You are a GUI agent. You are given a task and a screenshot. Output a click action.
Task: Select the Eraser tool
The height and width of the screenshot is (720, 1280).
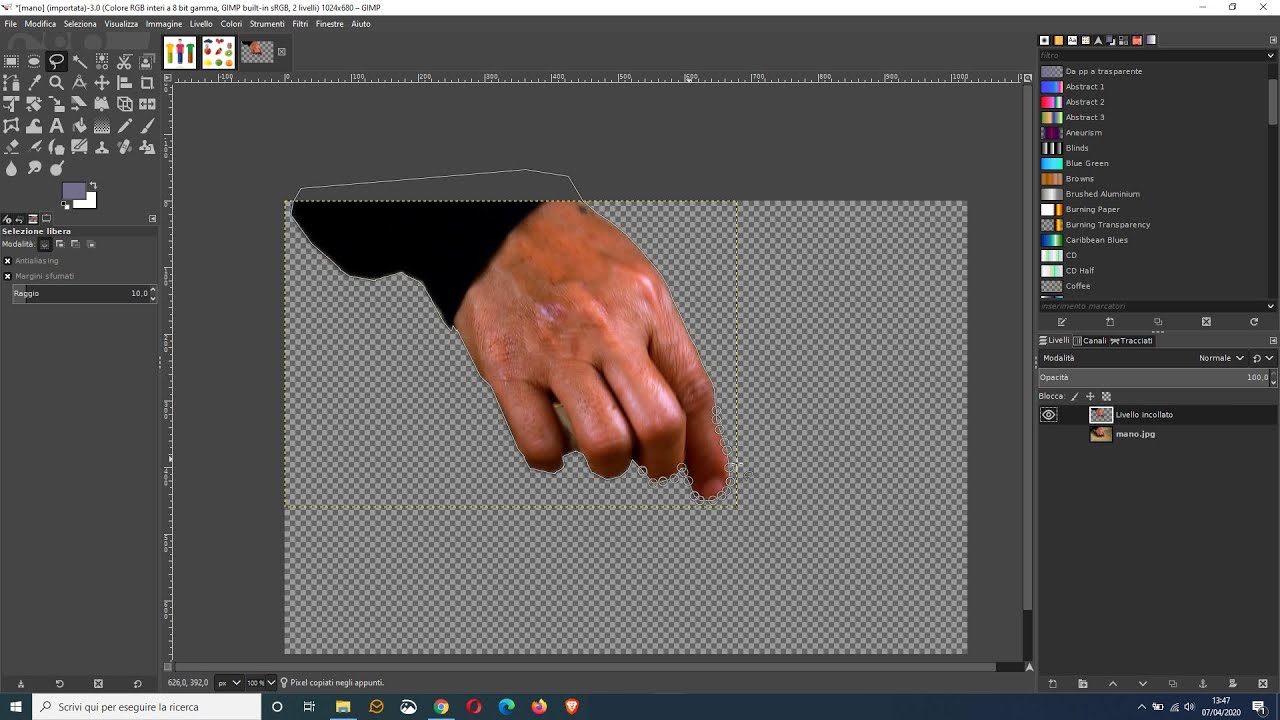pos(11,147)
